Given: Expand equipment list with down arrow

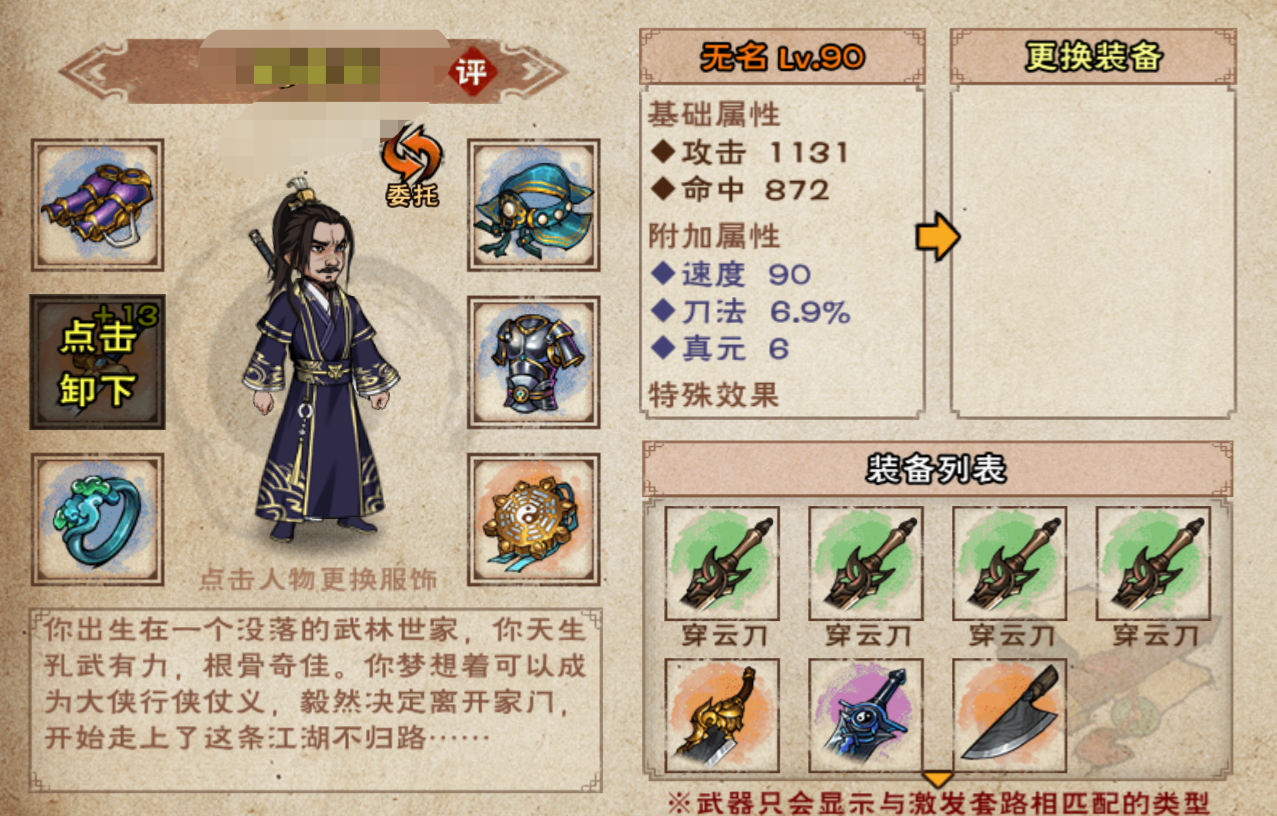Looking at the screenshot, I should pyautogui.click(x=937, y=778).
